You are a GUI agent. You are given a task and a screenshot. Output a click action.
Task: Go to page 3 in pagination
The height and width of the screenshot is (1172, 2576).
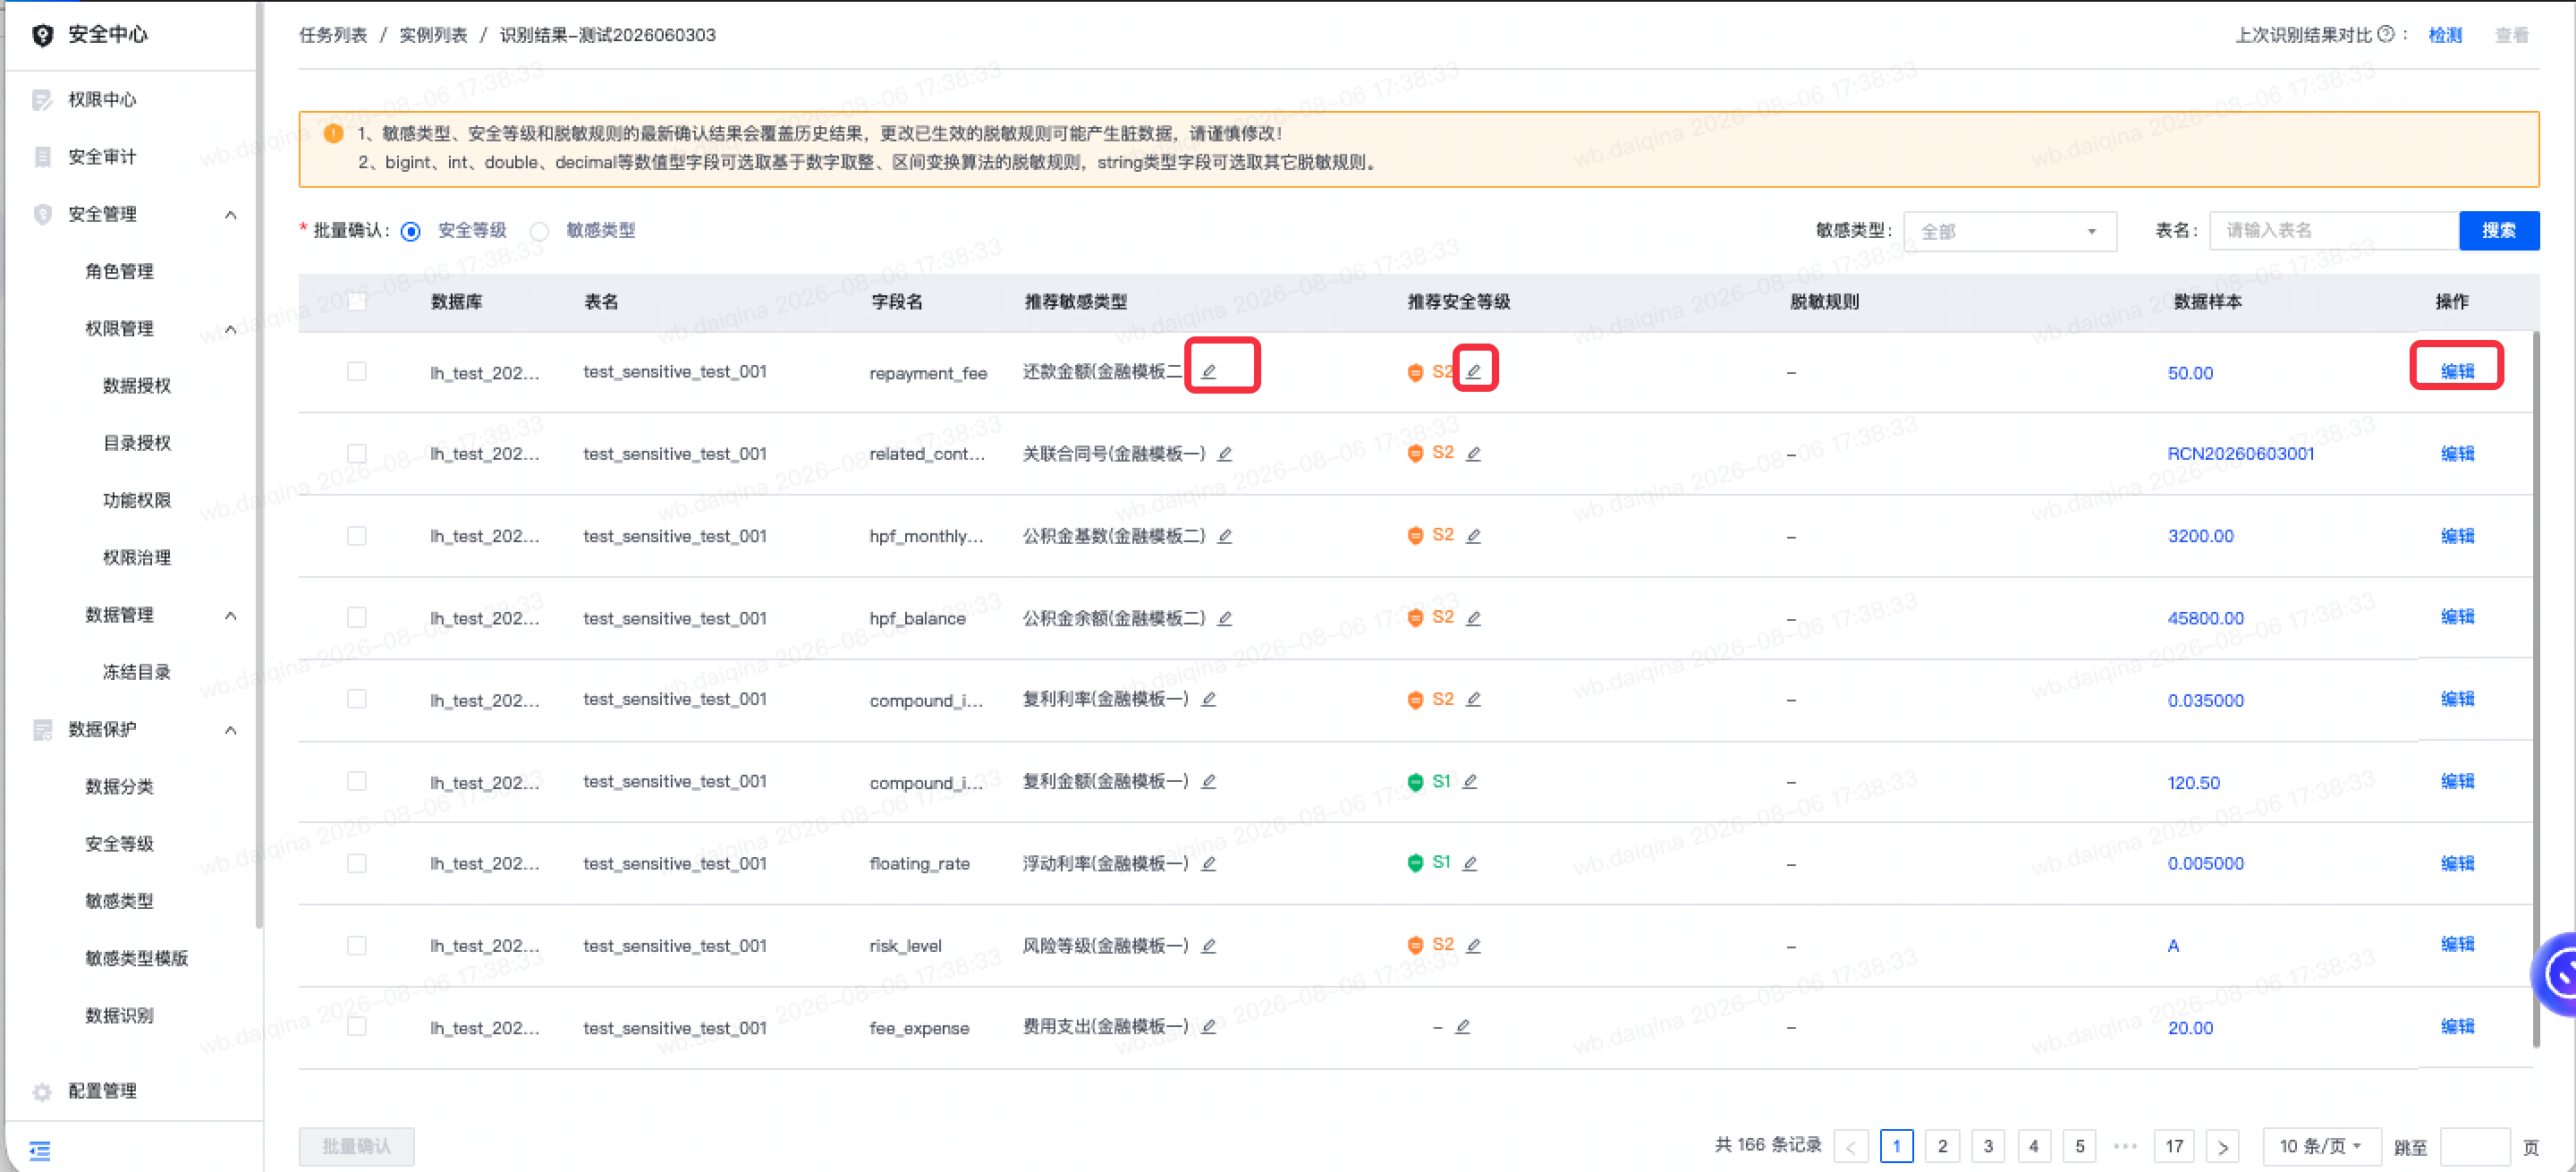(x=1988, y=1145)
